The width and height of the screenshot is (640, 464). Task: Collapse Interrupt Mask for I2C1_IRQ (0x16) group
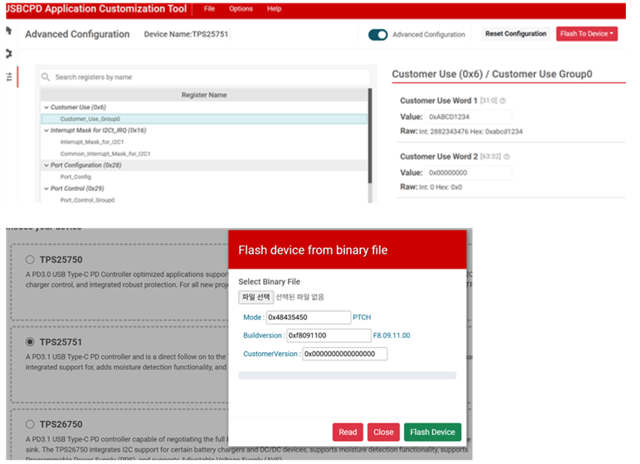pos(47,131)
